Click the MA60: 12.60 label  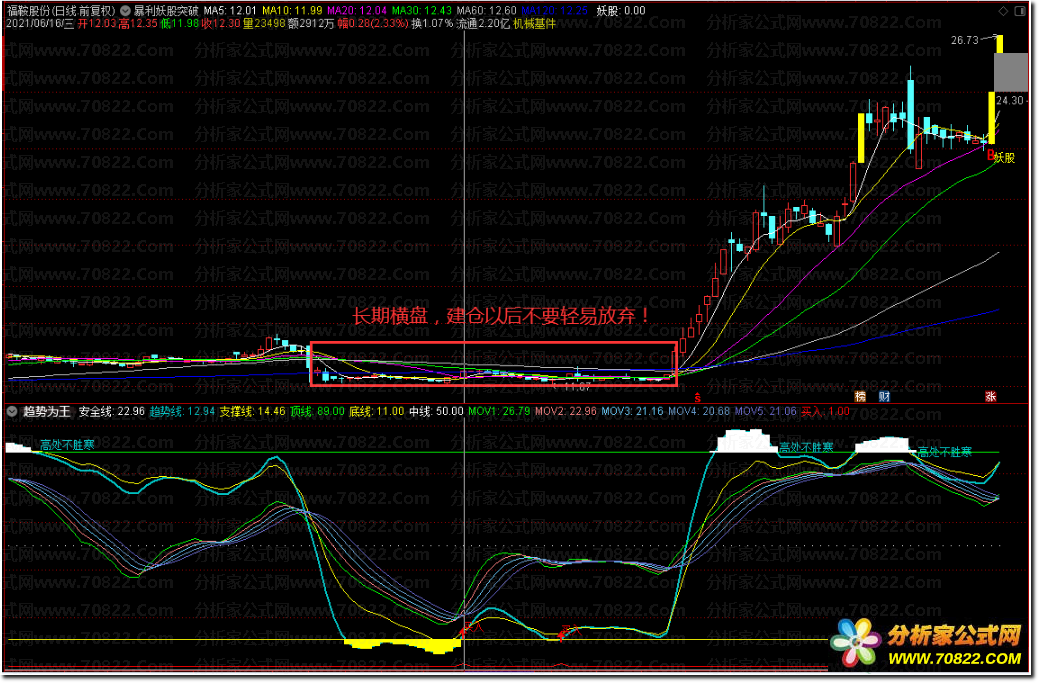point(486,11)
